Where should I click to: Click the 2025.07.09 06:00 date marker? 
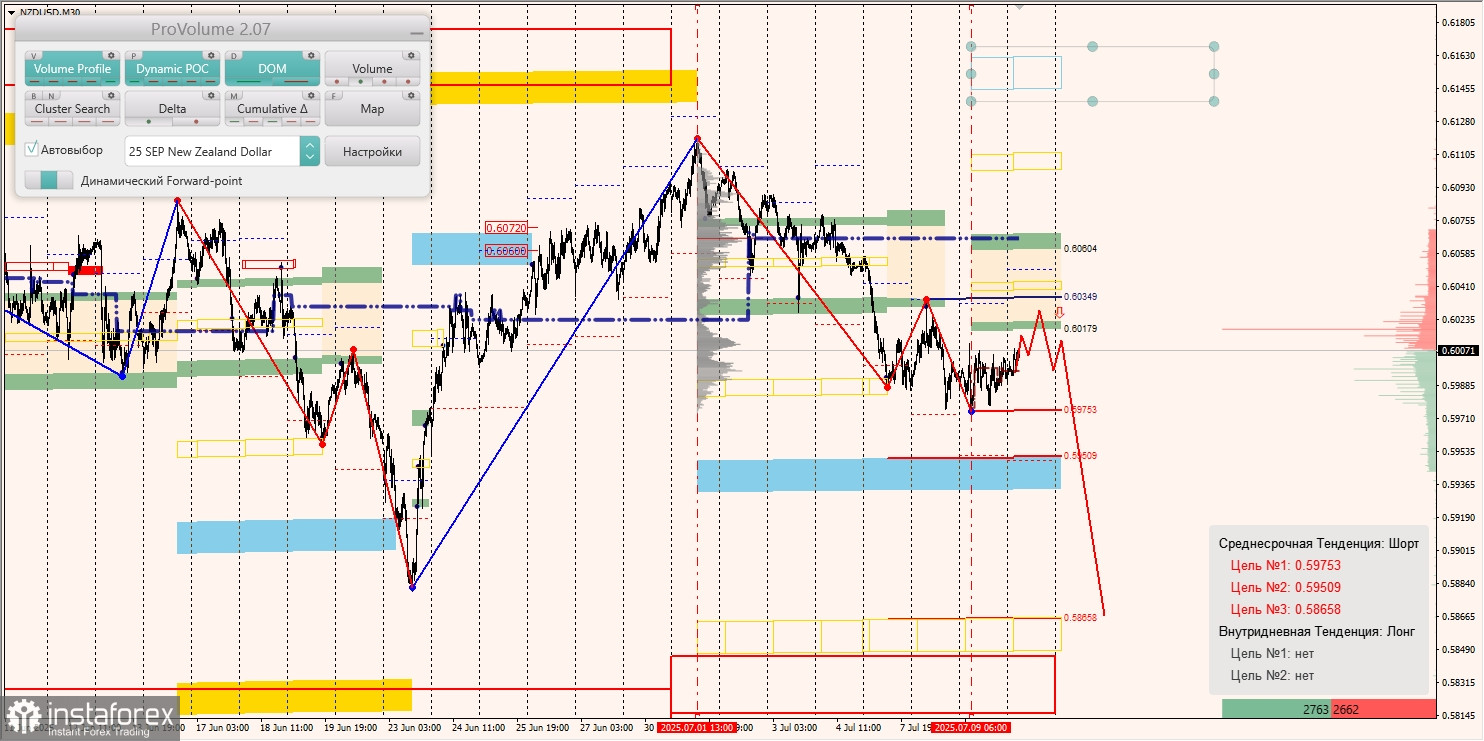(970, 728)
